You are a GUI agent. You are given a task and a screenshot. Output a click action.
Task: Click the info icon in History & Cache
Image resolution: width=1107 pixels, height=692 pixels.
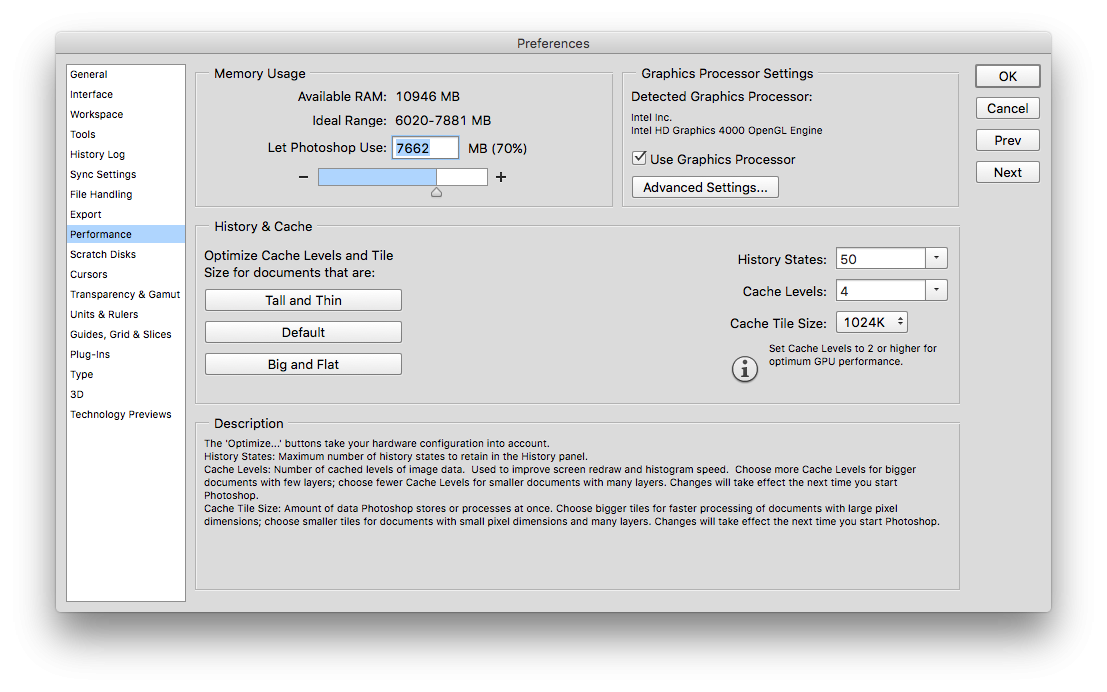coord(744,369)
